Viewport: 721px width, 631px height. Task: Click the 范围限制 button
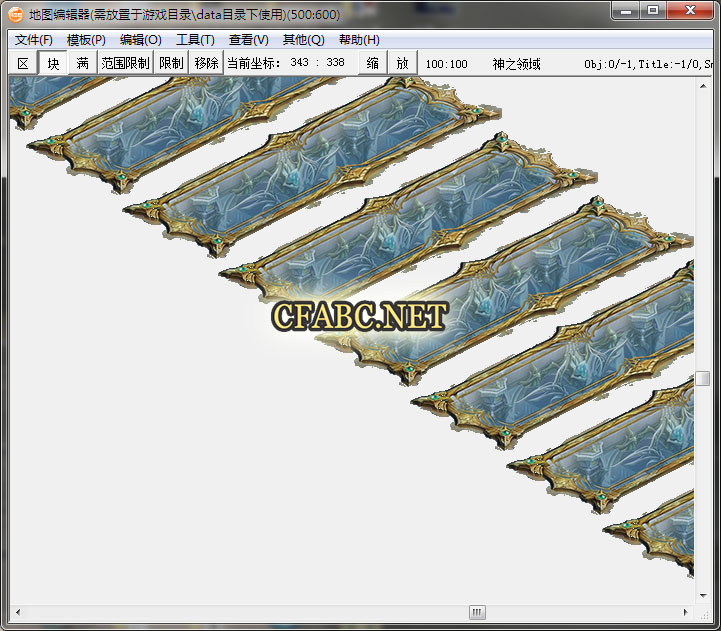pos(125,63)
